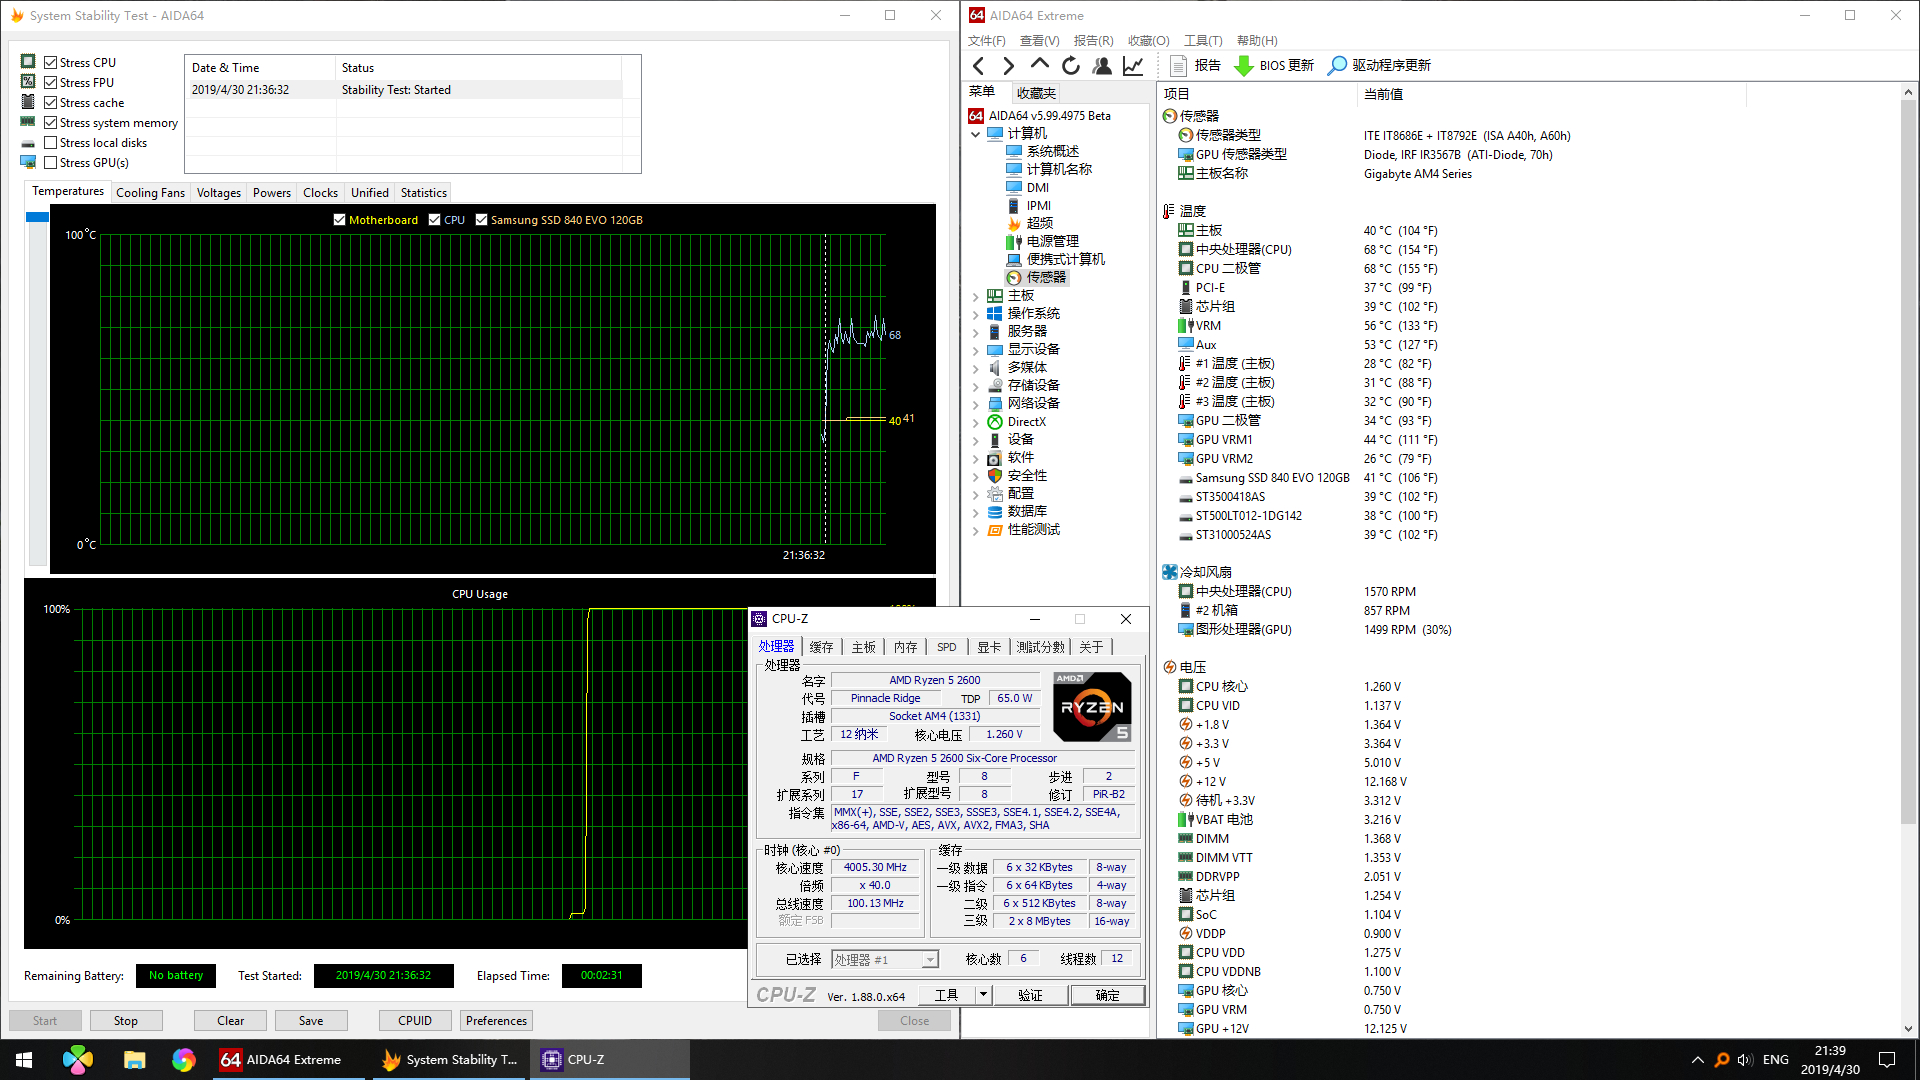Expand the 主板 tree node
The height and width of the screenshot is (1080, 1920).
click(x=976, y=296)
